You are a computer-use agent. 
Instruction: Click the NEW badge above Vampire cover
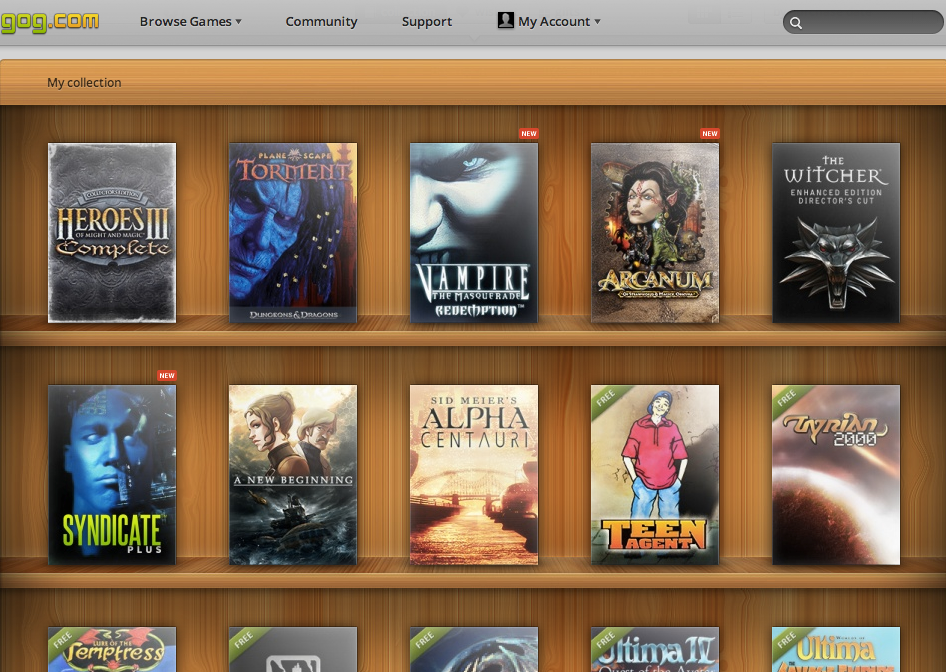[x=529, y=133]
